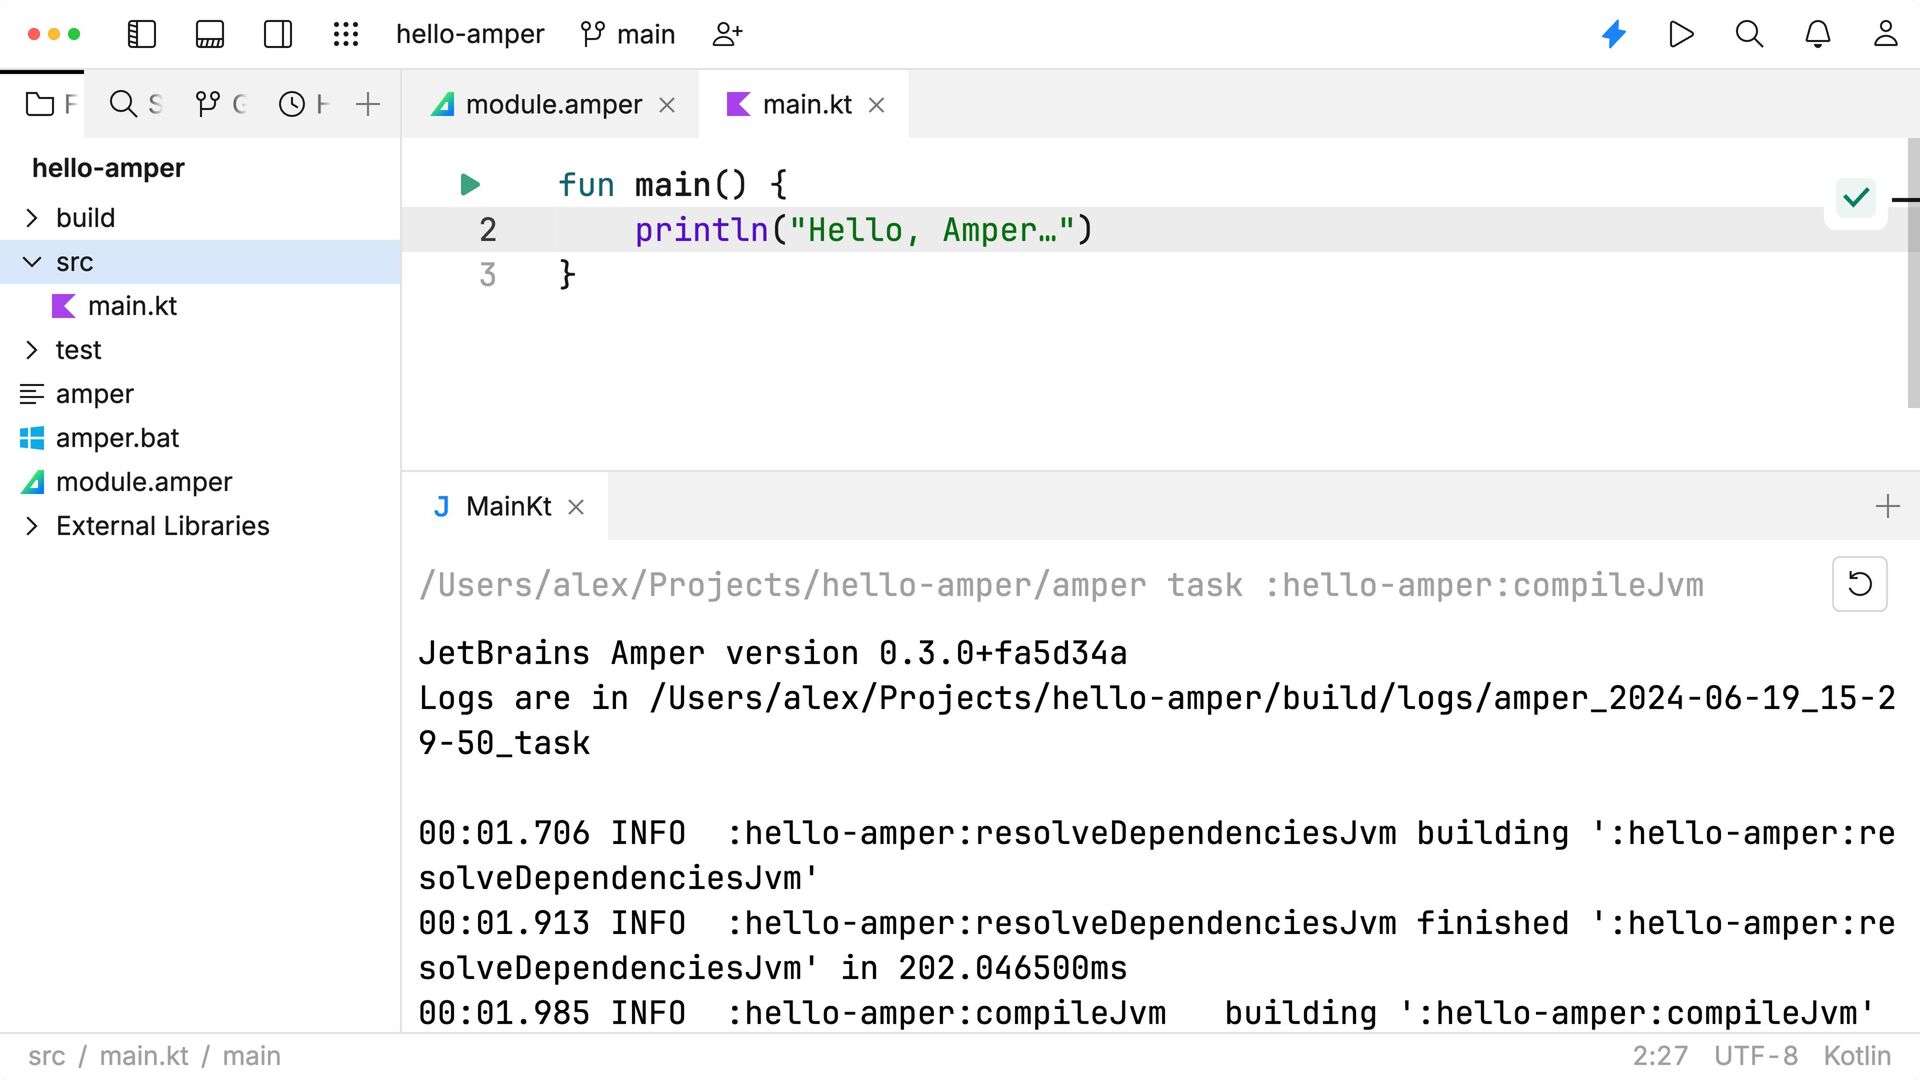Close the main.kt editor tab
This screenshot has width=1920, height=1080.
[877, 105]
